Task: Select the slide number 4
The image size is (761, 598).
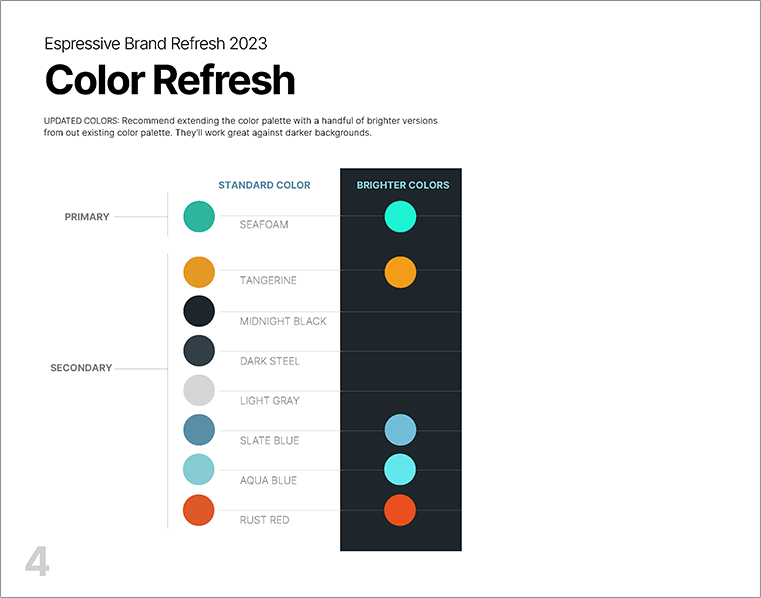Action: [x=37, y=562]
